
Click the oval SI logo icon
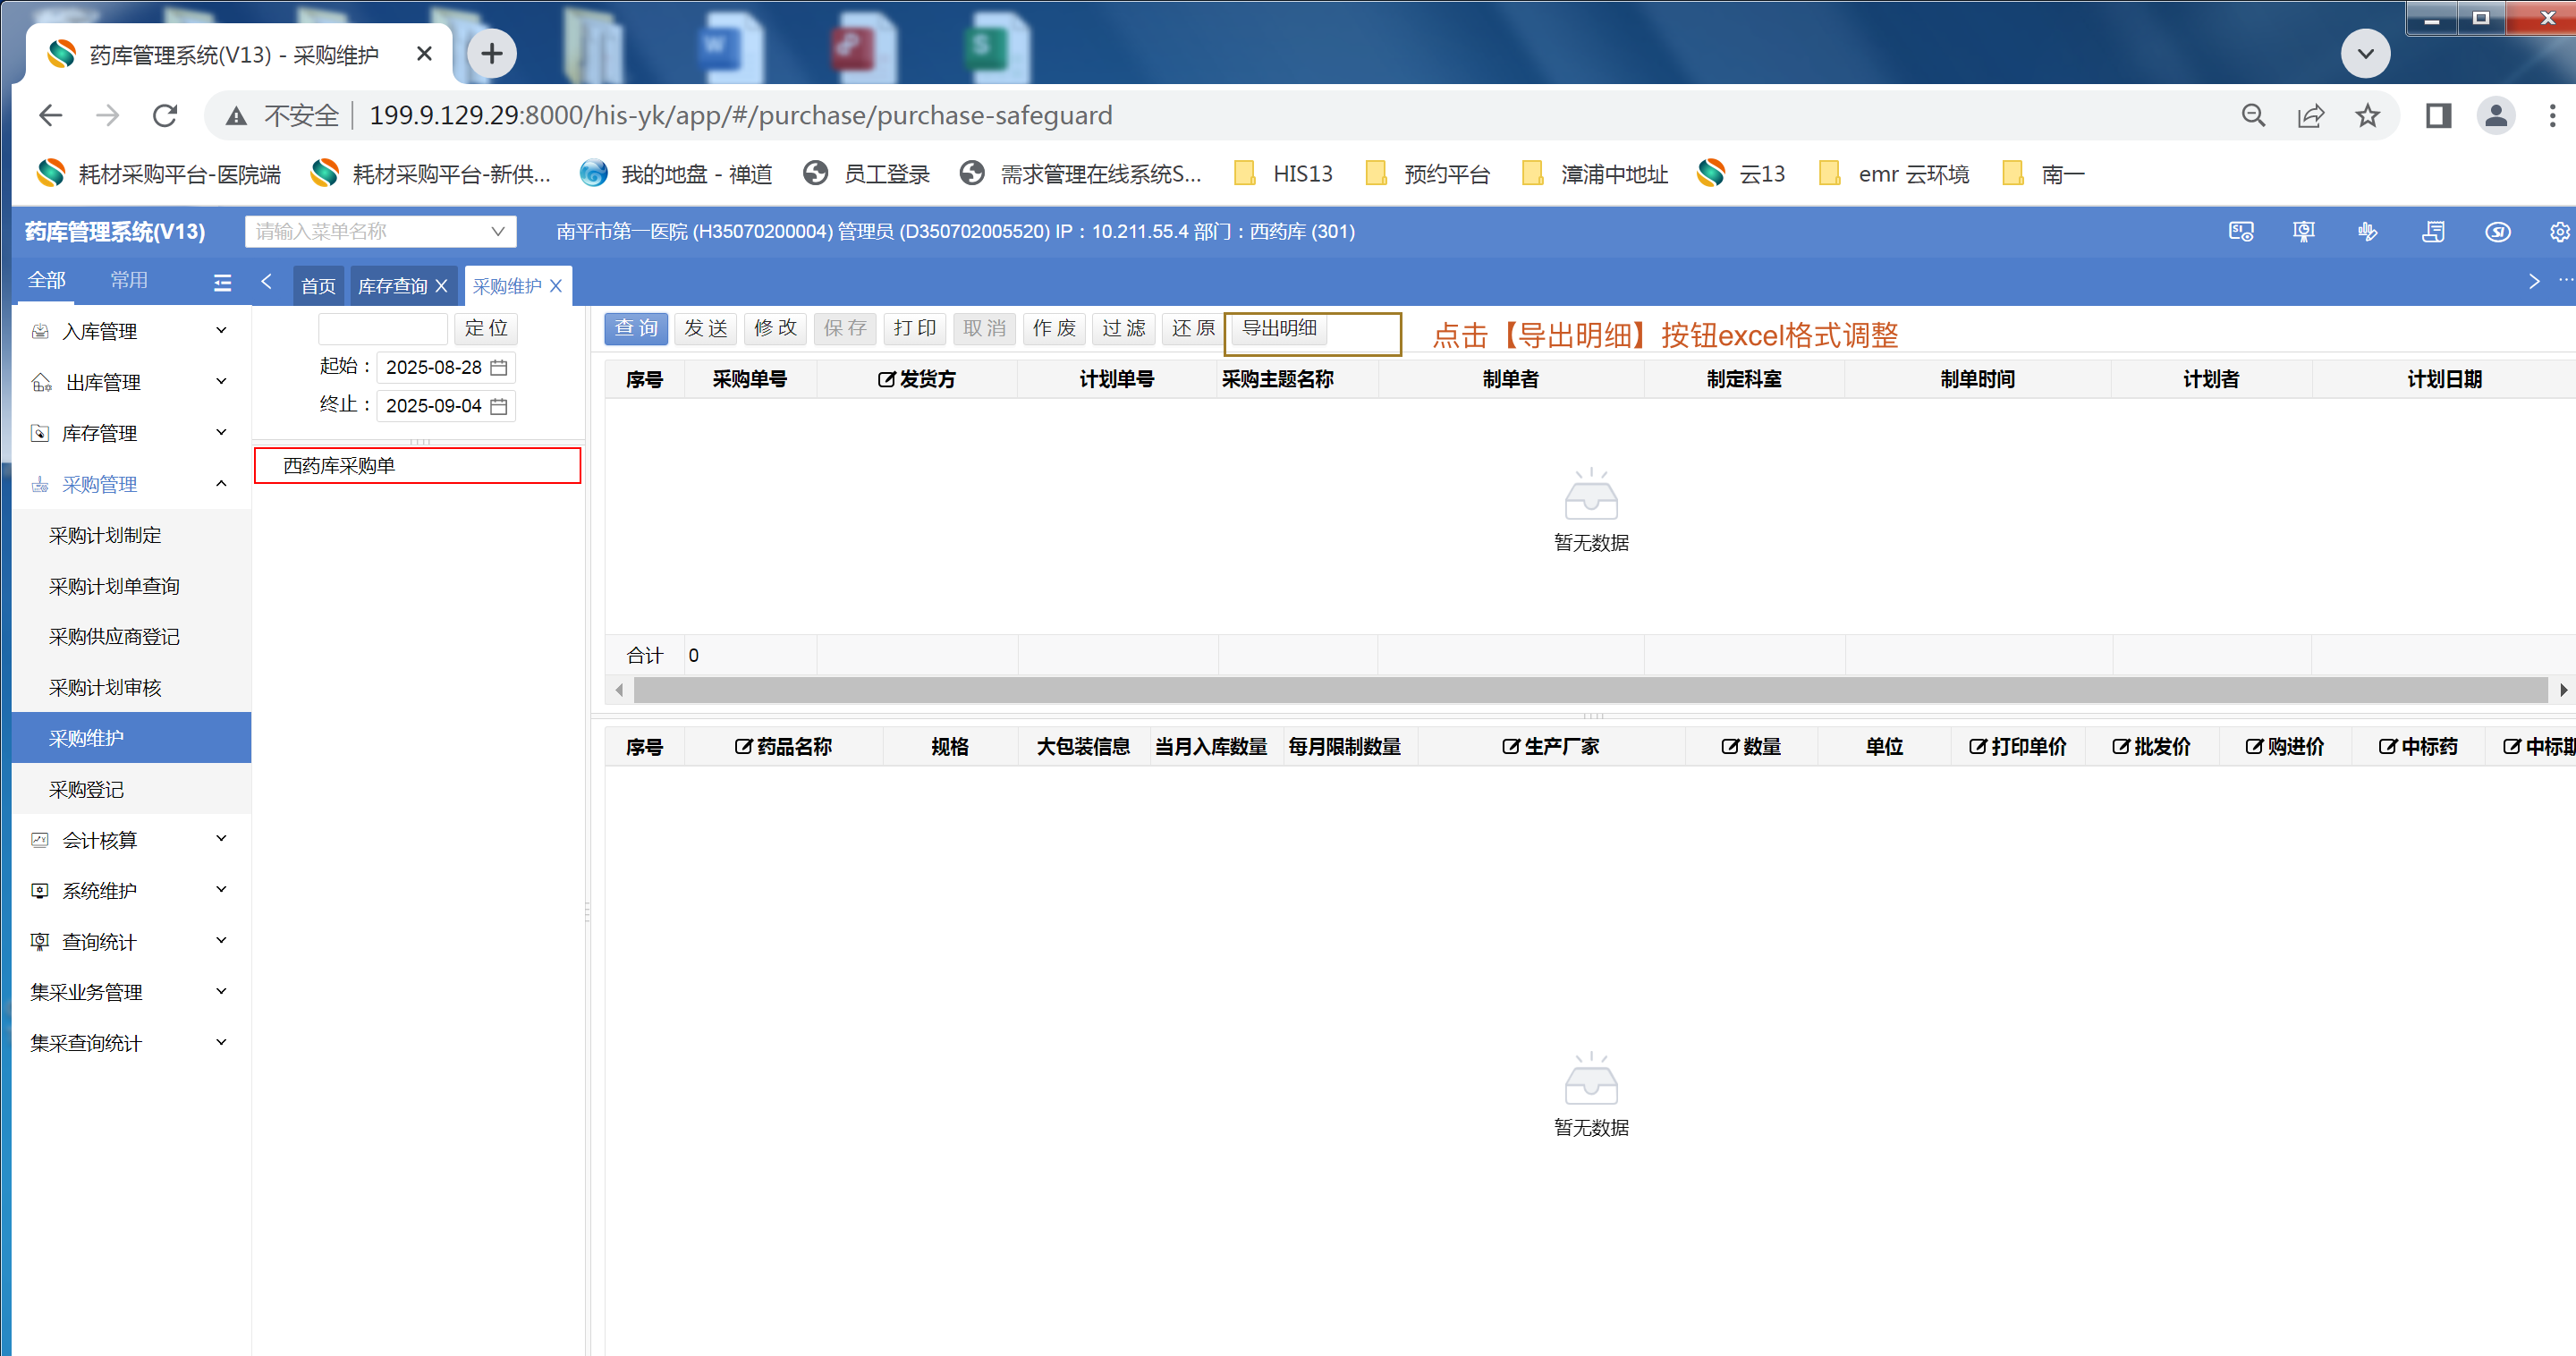click(2497, 232)
